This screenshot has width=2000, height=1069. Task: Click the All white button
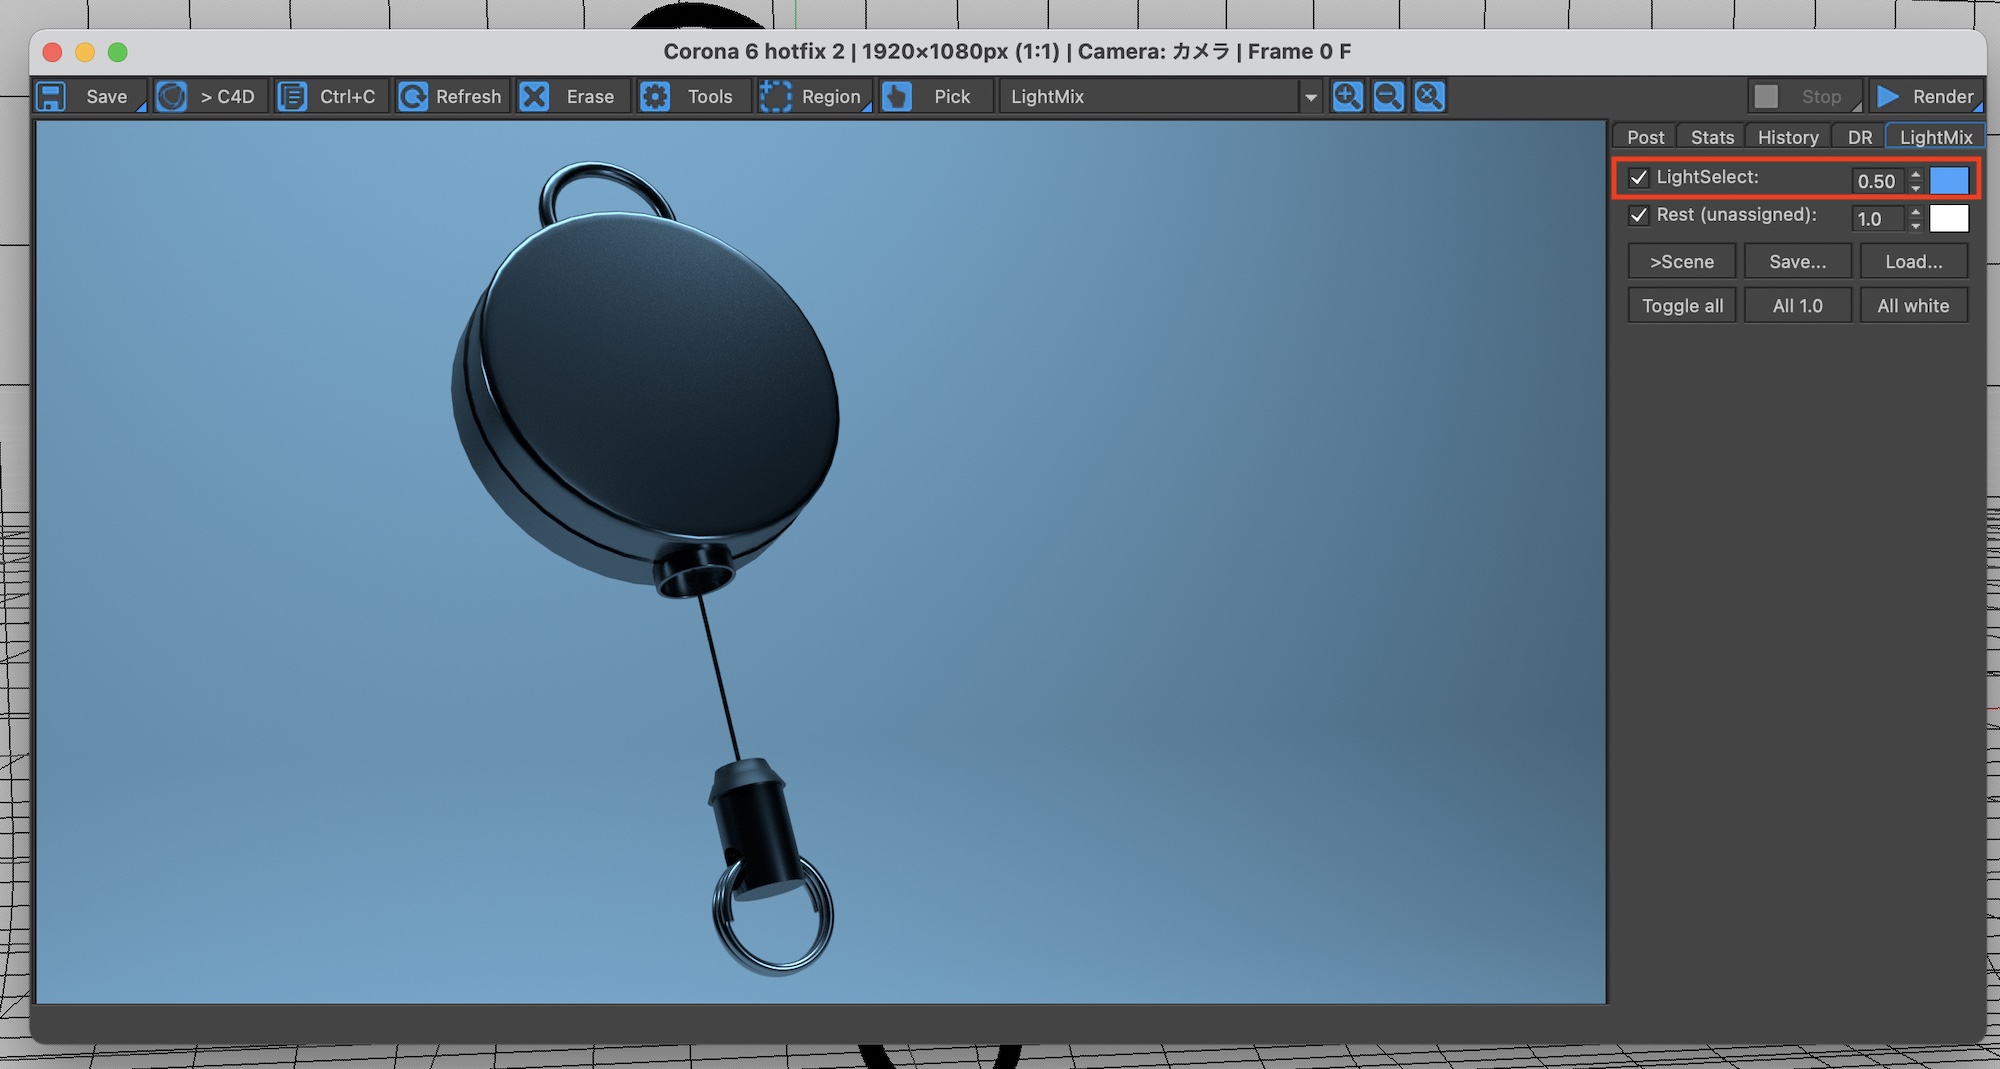1913,306
